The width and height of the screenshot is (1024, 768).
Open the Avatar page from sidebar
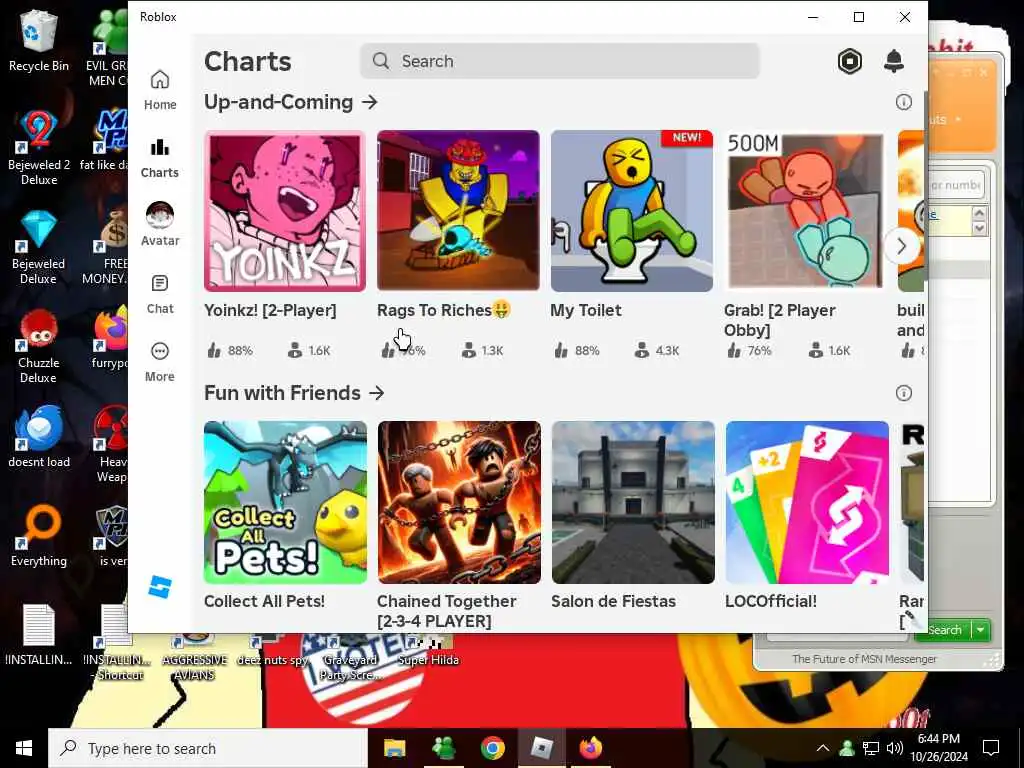(x=160, y=225)
